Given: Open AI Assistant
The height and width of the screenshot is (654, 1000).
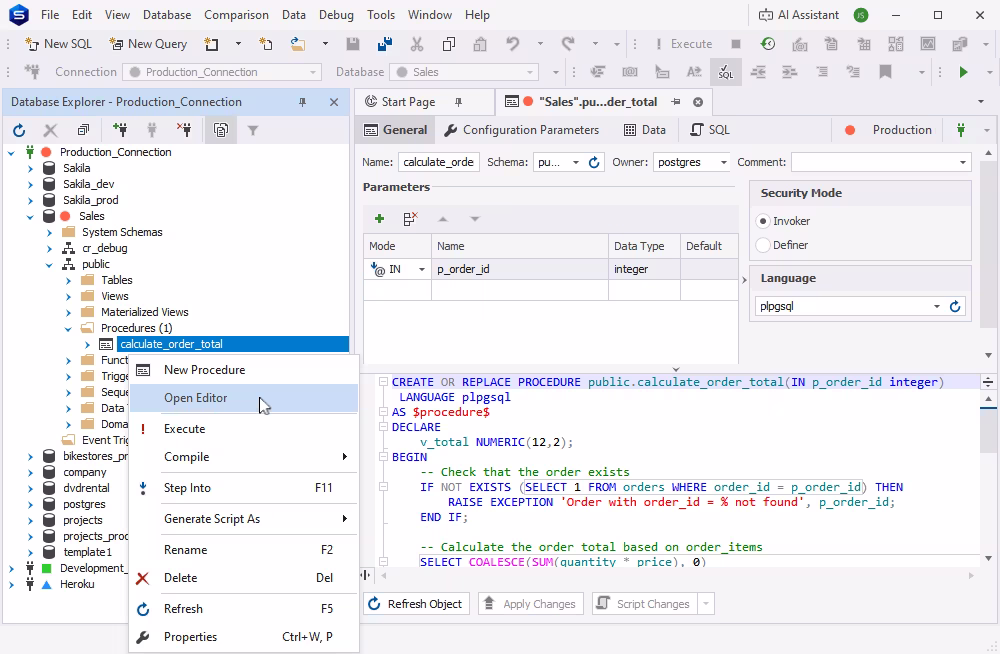Looking at the screenshot, I should 798,15.
